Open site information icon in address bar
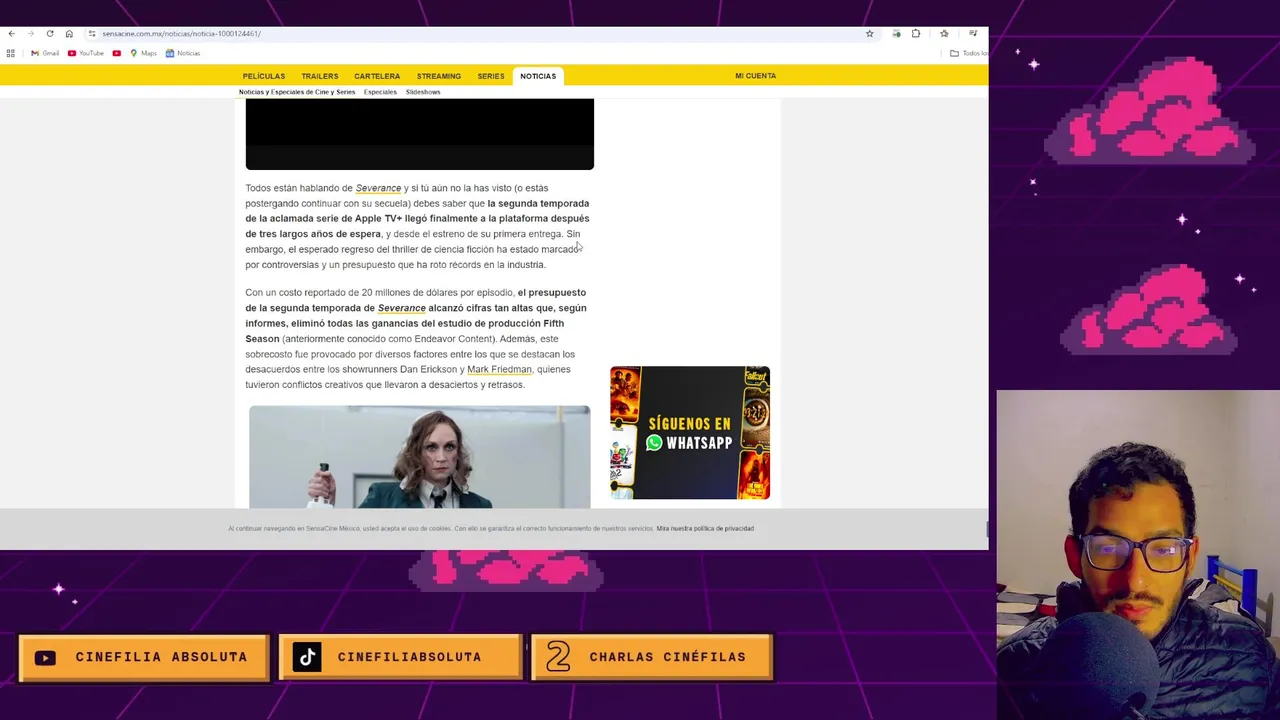Viewport: 1280px width, 720px height. 92,33
